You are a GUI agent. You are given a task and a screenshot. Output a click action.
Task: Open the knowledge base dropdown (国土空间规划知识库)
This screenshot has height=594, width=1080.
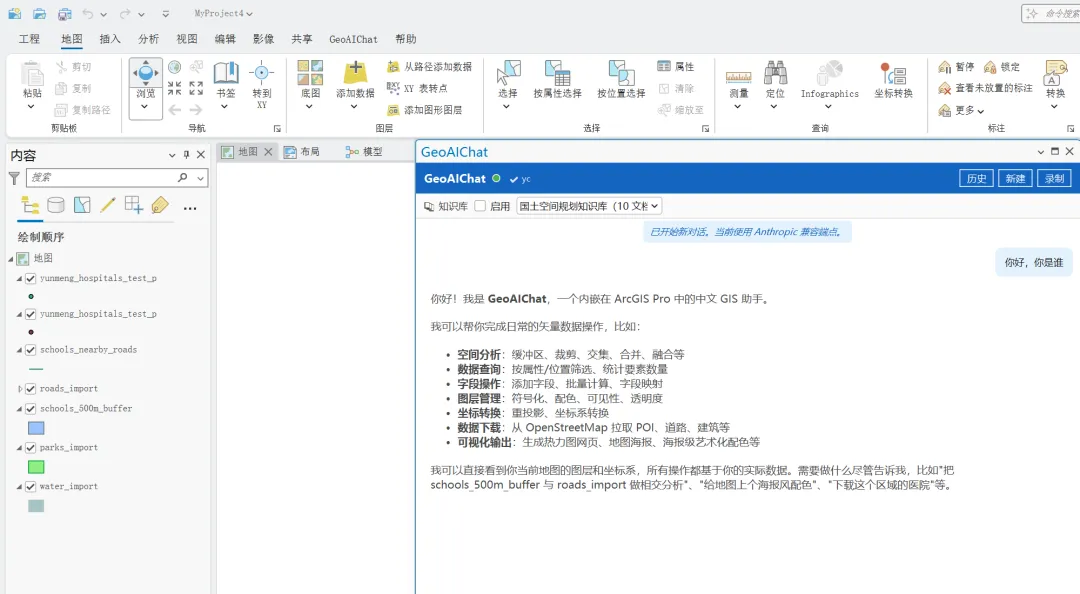click(589, 206)
